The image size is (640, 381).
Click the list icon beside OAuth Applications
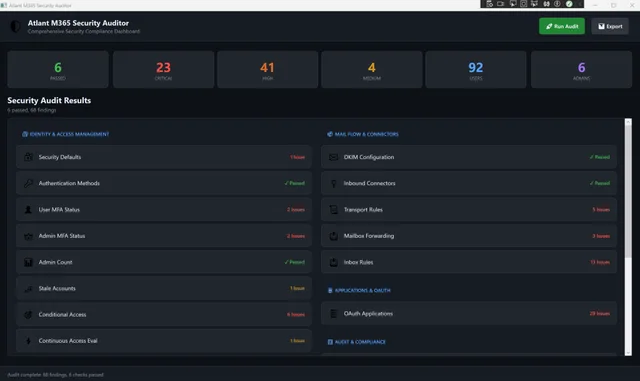(333, 314)
